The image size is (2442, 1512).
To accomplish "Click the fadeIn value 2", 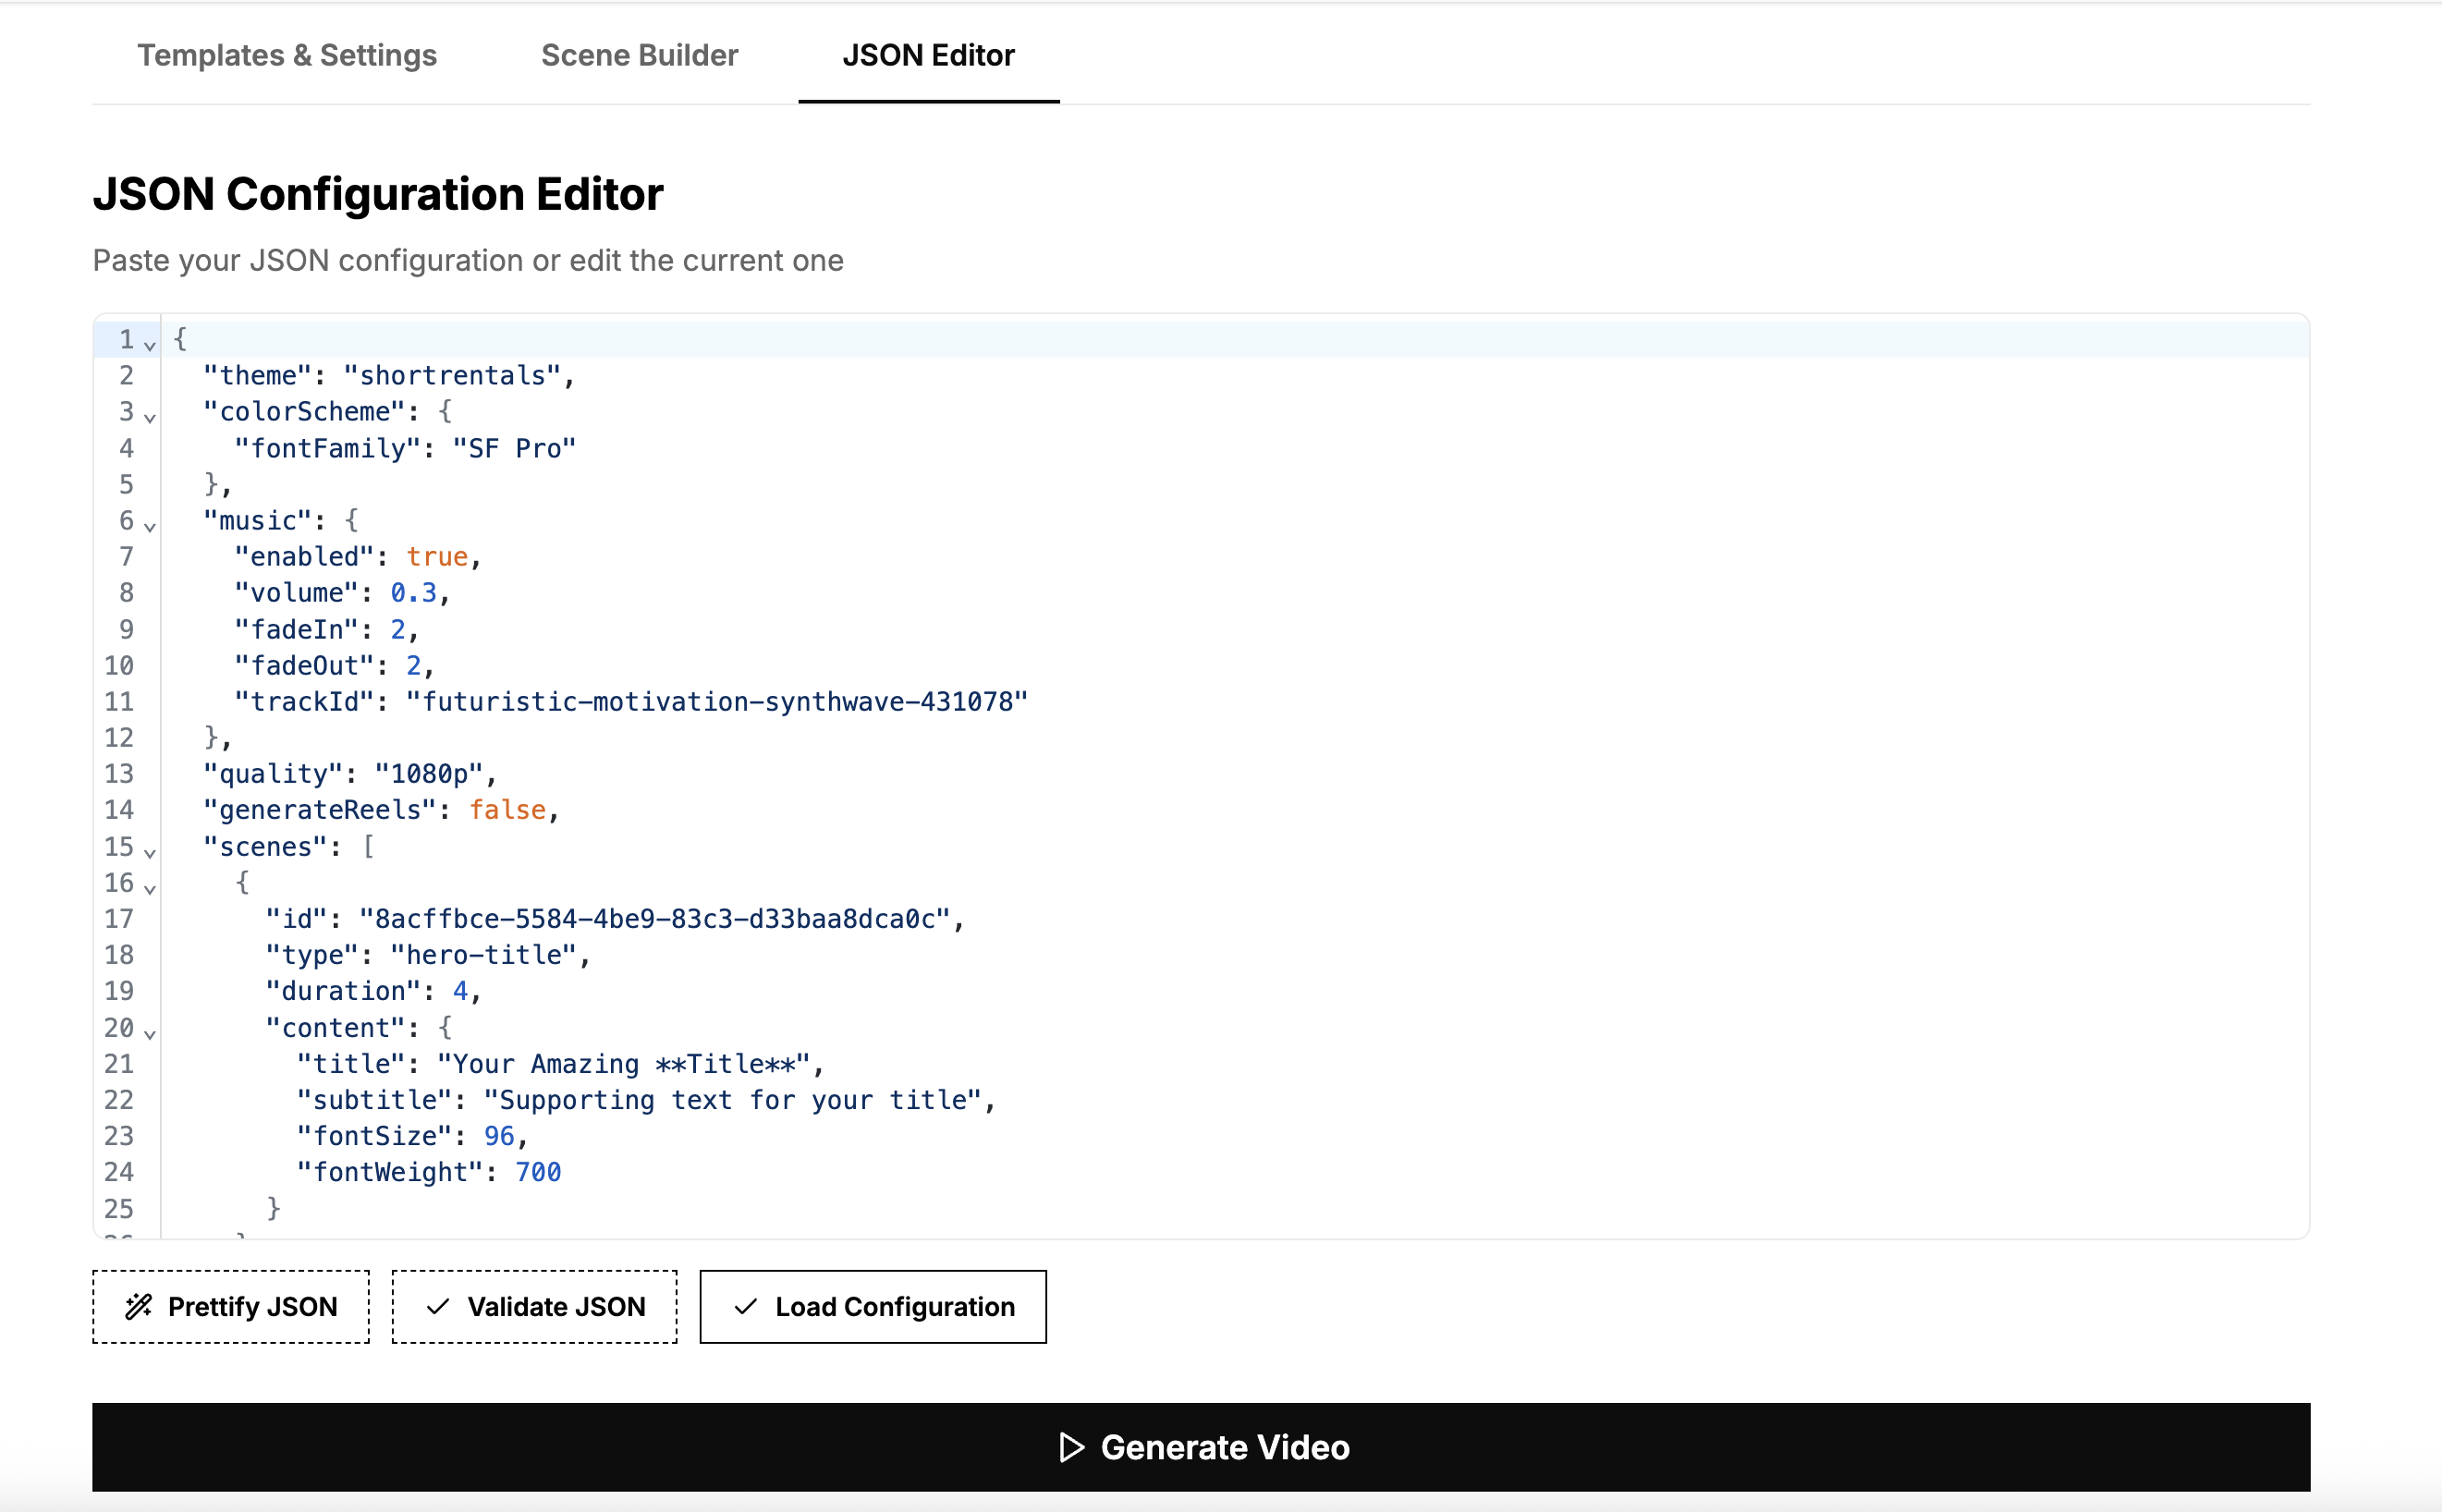I will pos(397,629).
